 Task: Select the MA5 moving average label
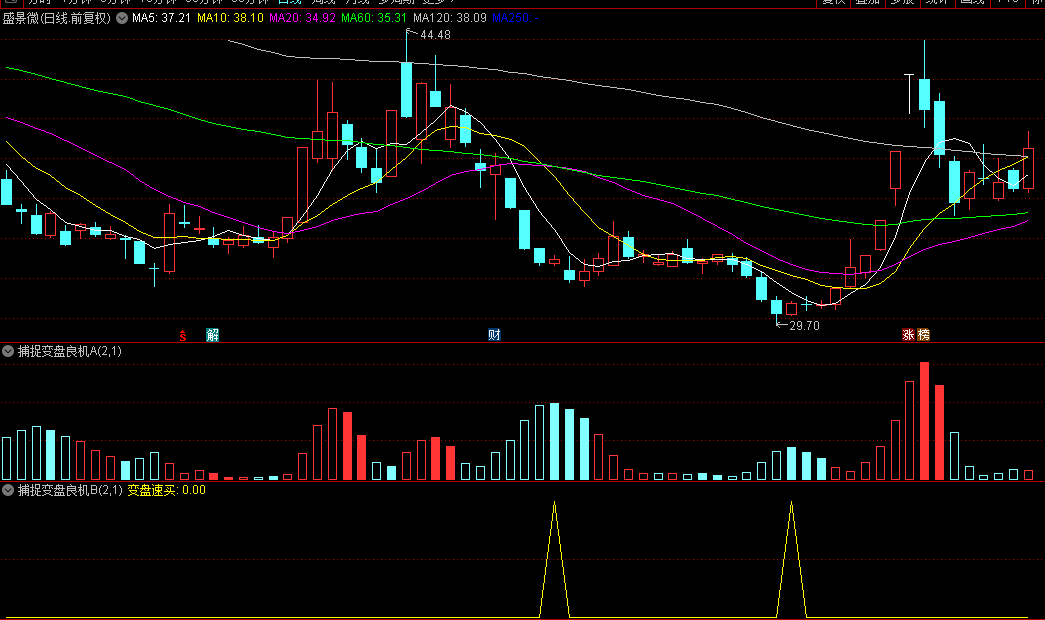click(x=161, y=18)
